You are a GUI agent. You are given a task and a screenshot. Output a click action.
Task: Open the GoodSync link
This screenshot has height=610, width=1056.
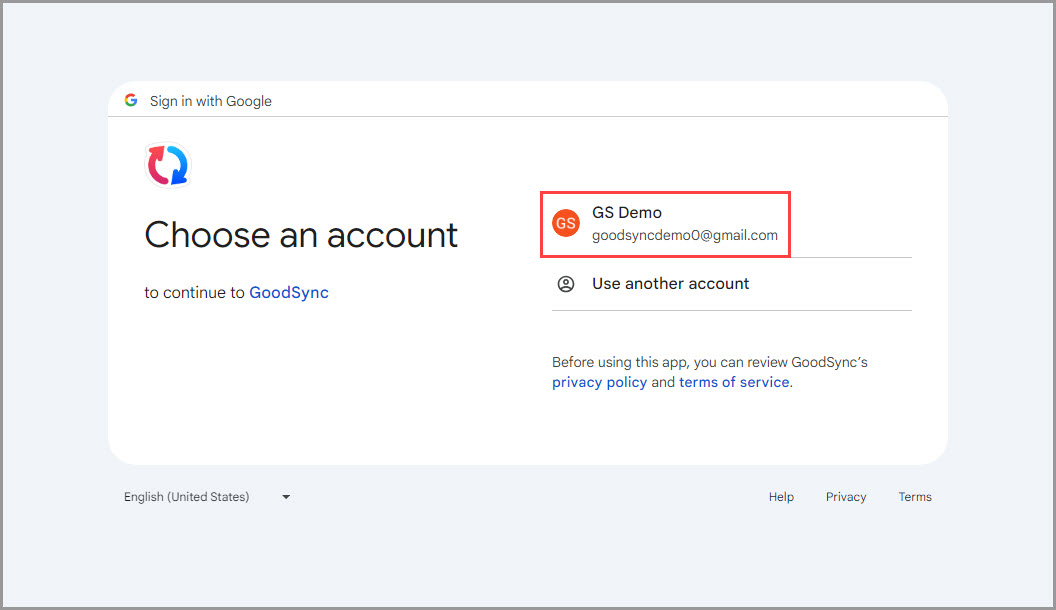pyautogui.click(x=289, y=292)
